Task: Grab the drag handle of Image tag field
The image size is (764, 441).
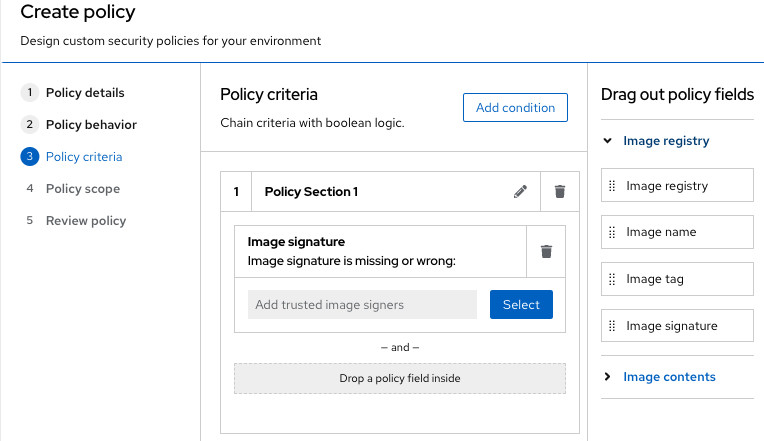Action: pyautogui.click(x=612, y=279)
